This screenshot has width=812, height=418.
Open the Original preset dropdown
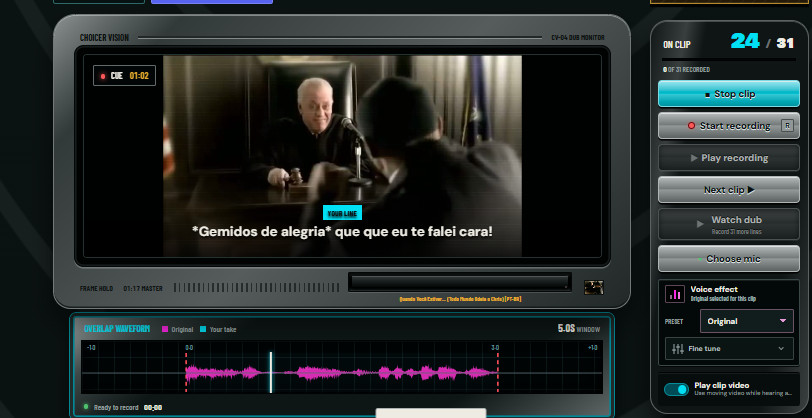click(x=746, y=321)
